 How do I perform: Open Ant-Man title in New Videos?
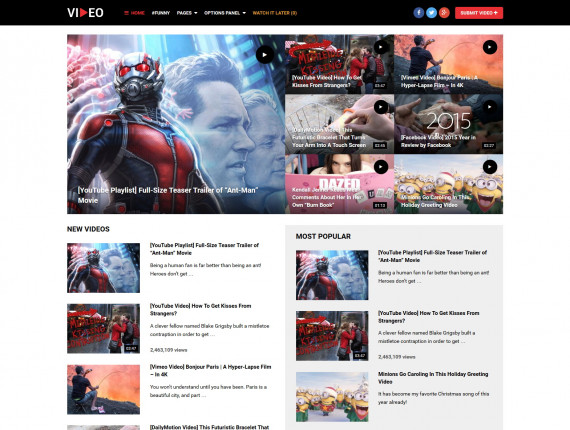pos(204,249)
